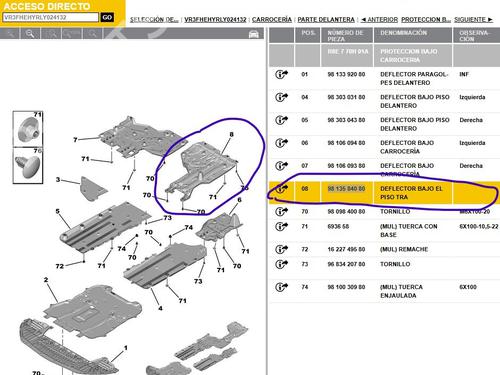Viewport: 500px width, 375px height.
Task: Click the car icon above the diagram
Action: [254, 34]
